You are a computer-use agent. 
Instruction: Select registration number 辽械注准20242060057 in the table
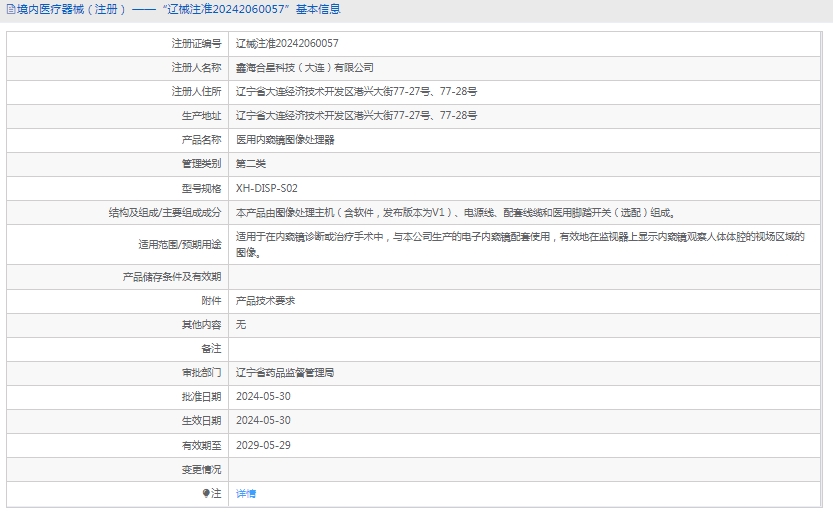click(287, 44)
